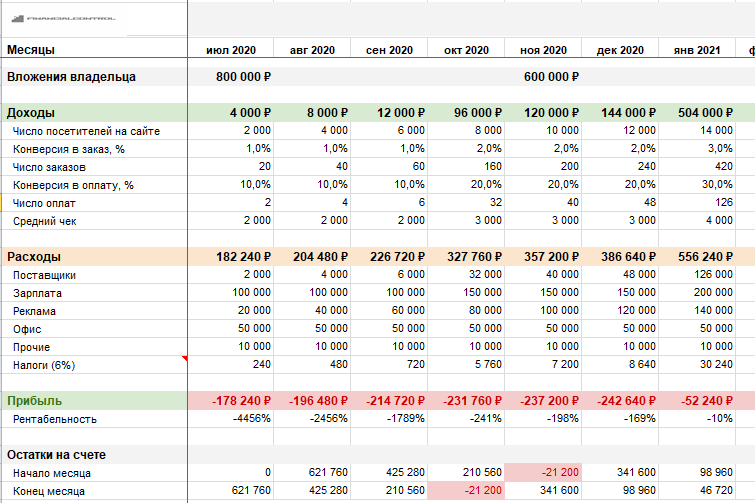The image size is (755, 503).
Task: Click the 'Число заказов' row label
Action: tap(49, 167)
